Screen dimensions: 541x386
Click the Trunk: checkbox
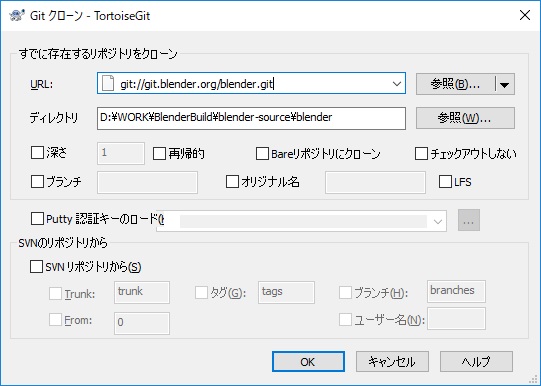[56, 294]
